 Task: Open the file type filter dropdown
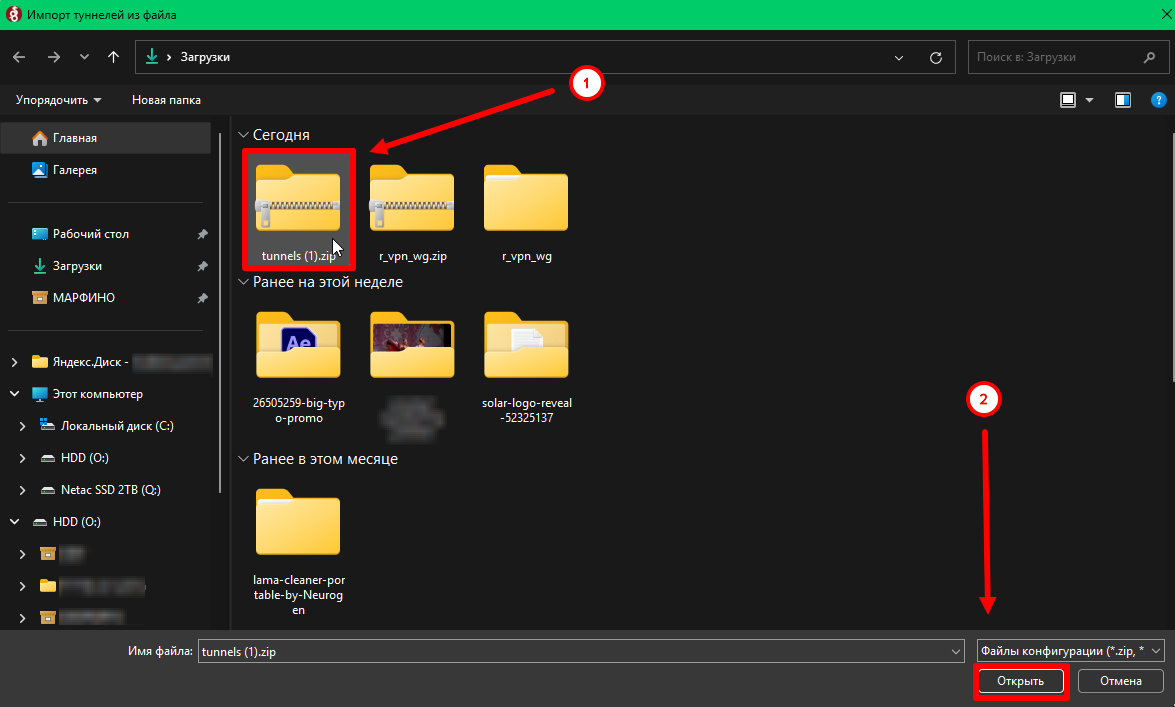[x=1070, y=651]
